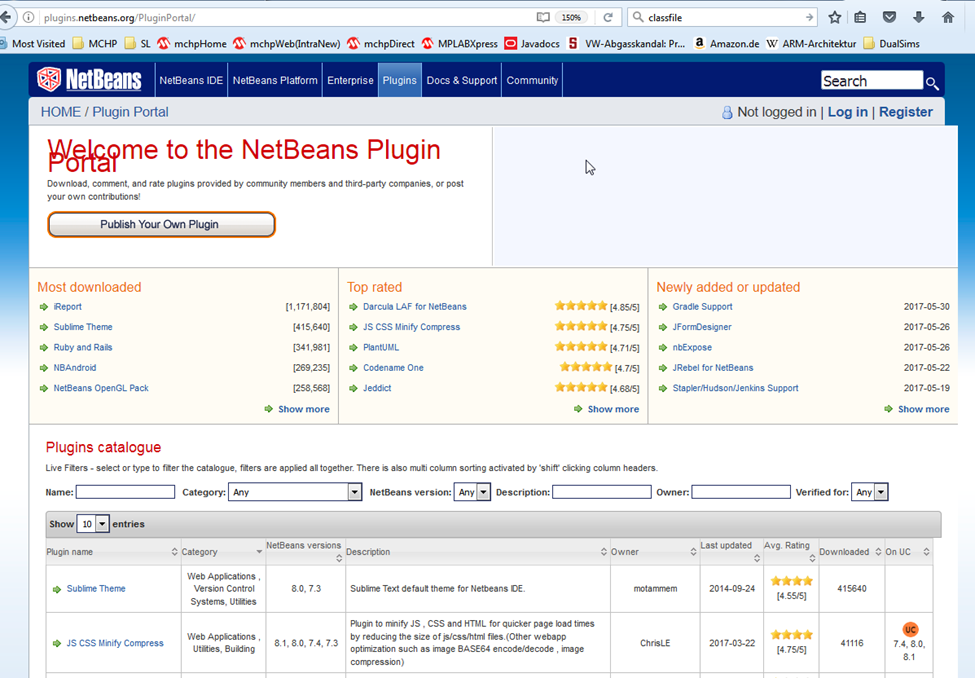Click the 150% zoom level indicator
The image size is (975, 678).
point(571,17)
